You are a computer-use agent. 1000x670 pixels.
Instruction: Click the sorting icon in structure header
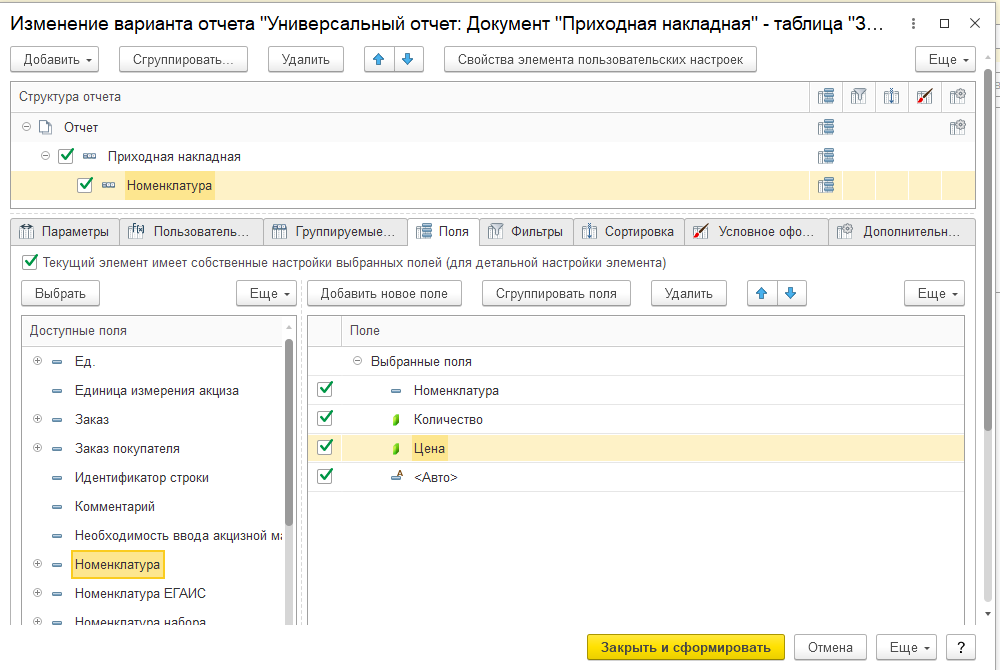(x=892, y=97)
